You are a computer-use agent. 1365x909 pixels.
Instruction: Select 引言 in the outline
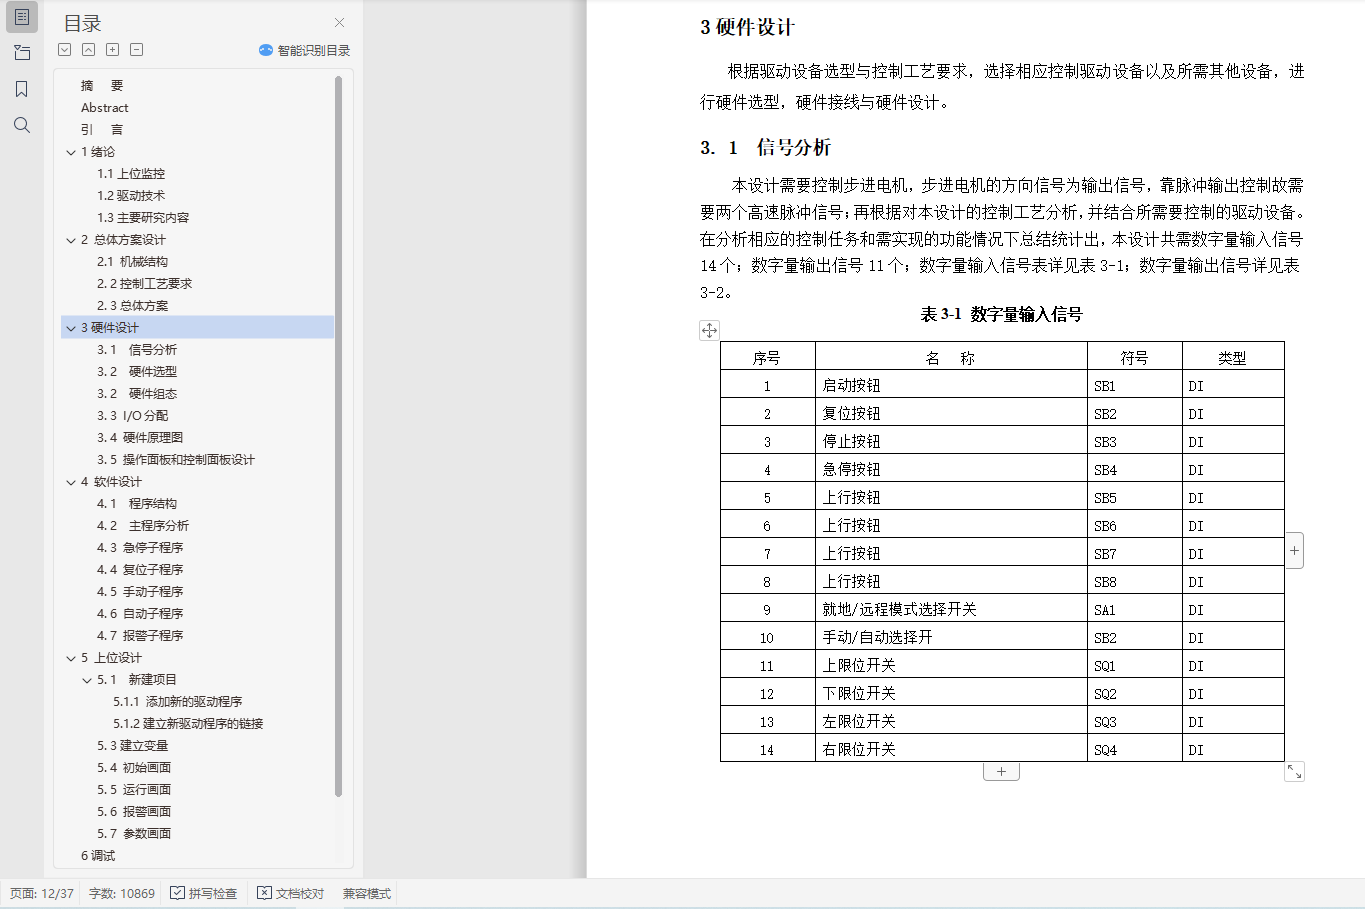(102, 130)
